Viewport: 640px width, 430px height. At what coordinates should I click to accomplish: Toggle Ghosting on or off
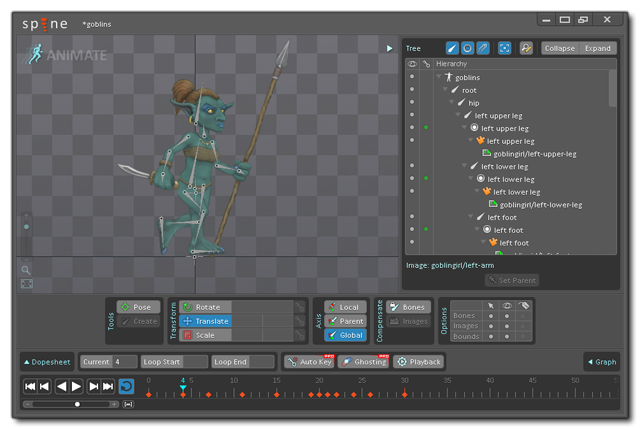[x=364, y=361]
